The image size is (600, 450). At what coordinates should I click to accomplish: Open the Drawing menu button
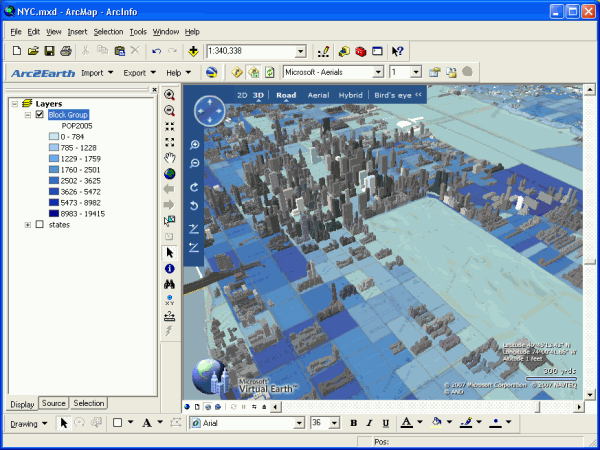point(29,424)
